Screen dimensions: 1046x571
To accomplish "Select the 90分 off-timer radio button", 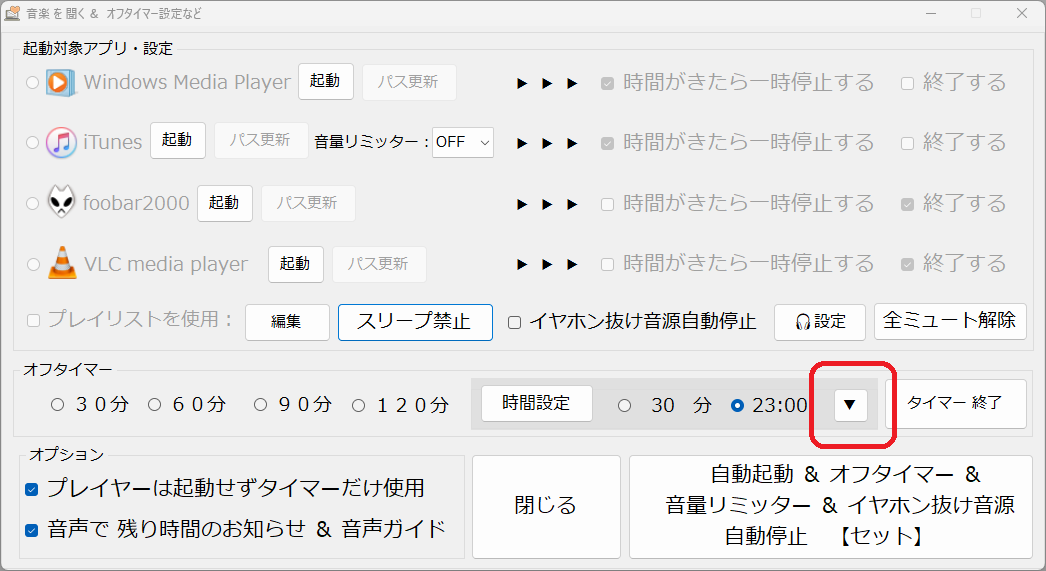I will point(260,404).
